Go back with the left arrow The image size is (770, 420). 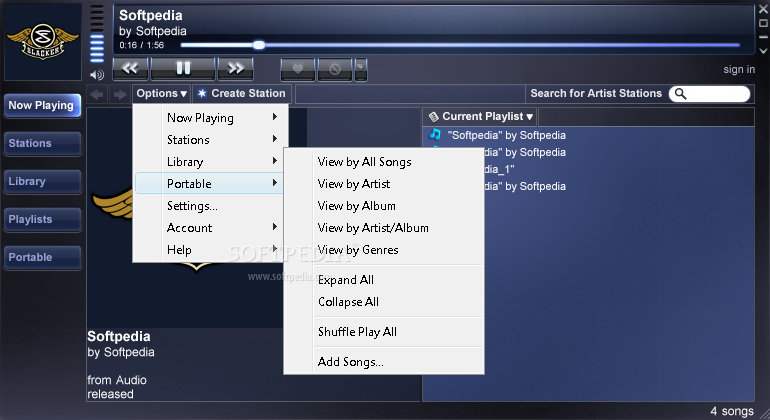pos(97,94)
